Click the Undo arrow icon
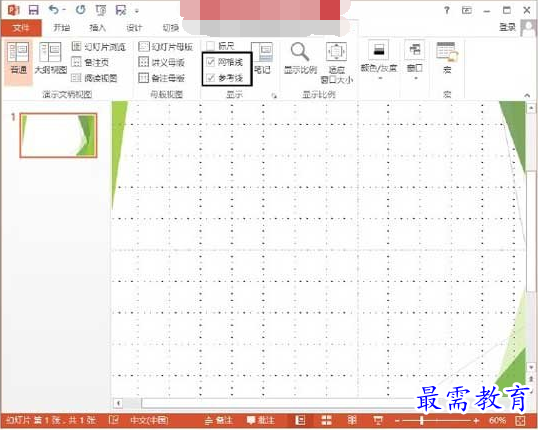 pos(54,10)
